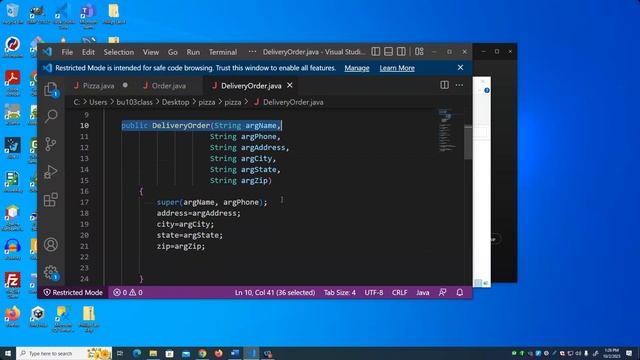640x360 pixels.
Task: Open the Extensions view
Action: (x=51, y=200)
